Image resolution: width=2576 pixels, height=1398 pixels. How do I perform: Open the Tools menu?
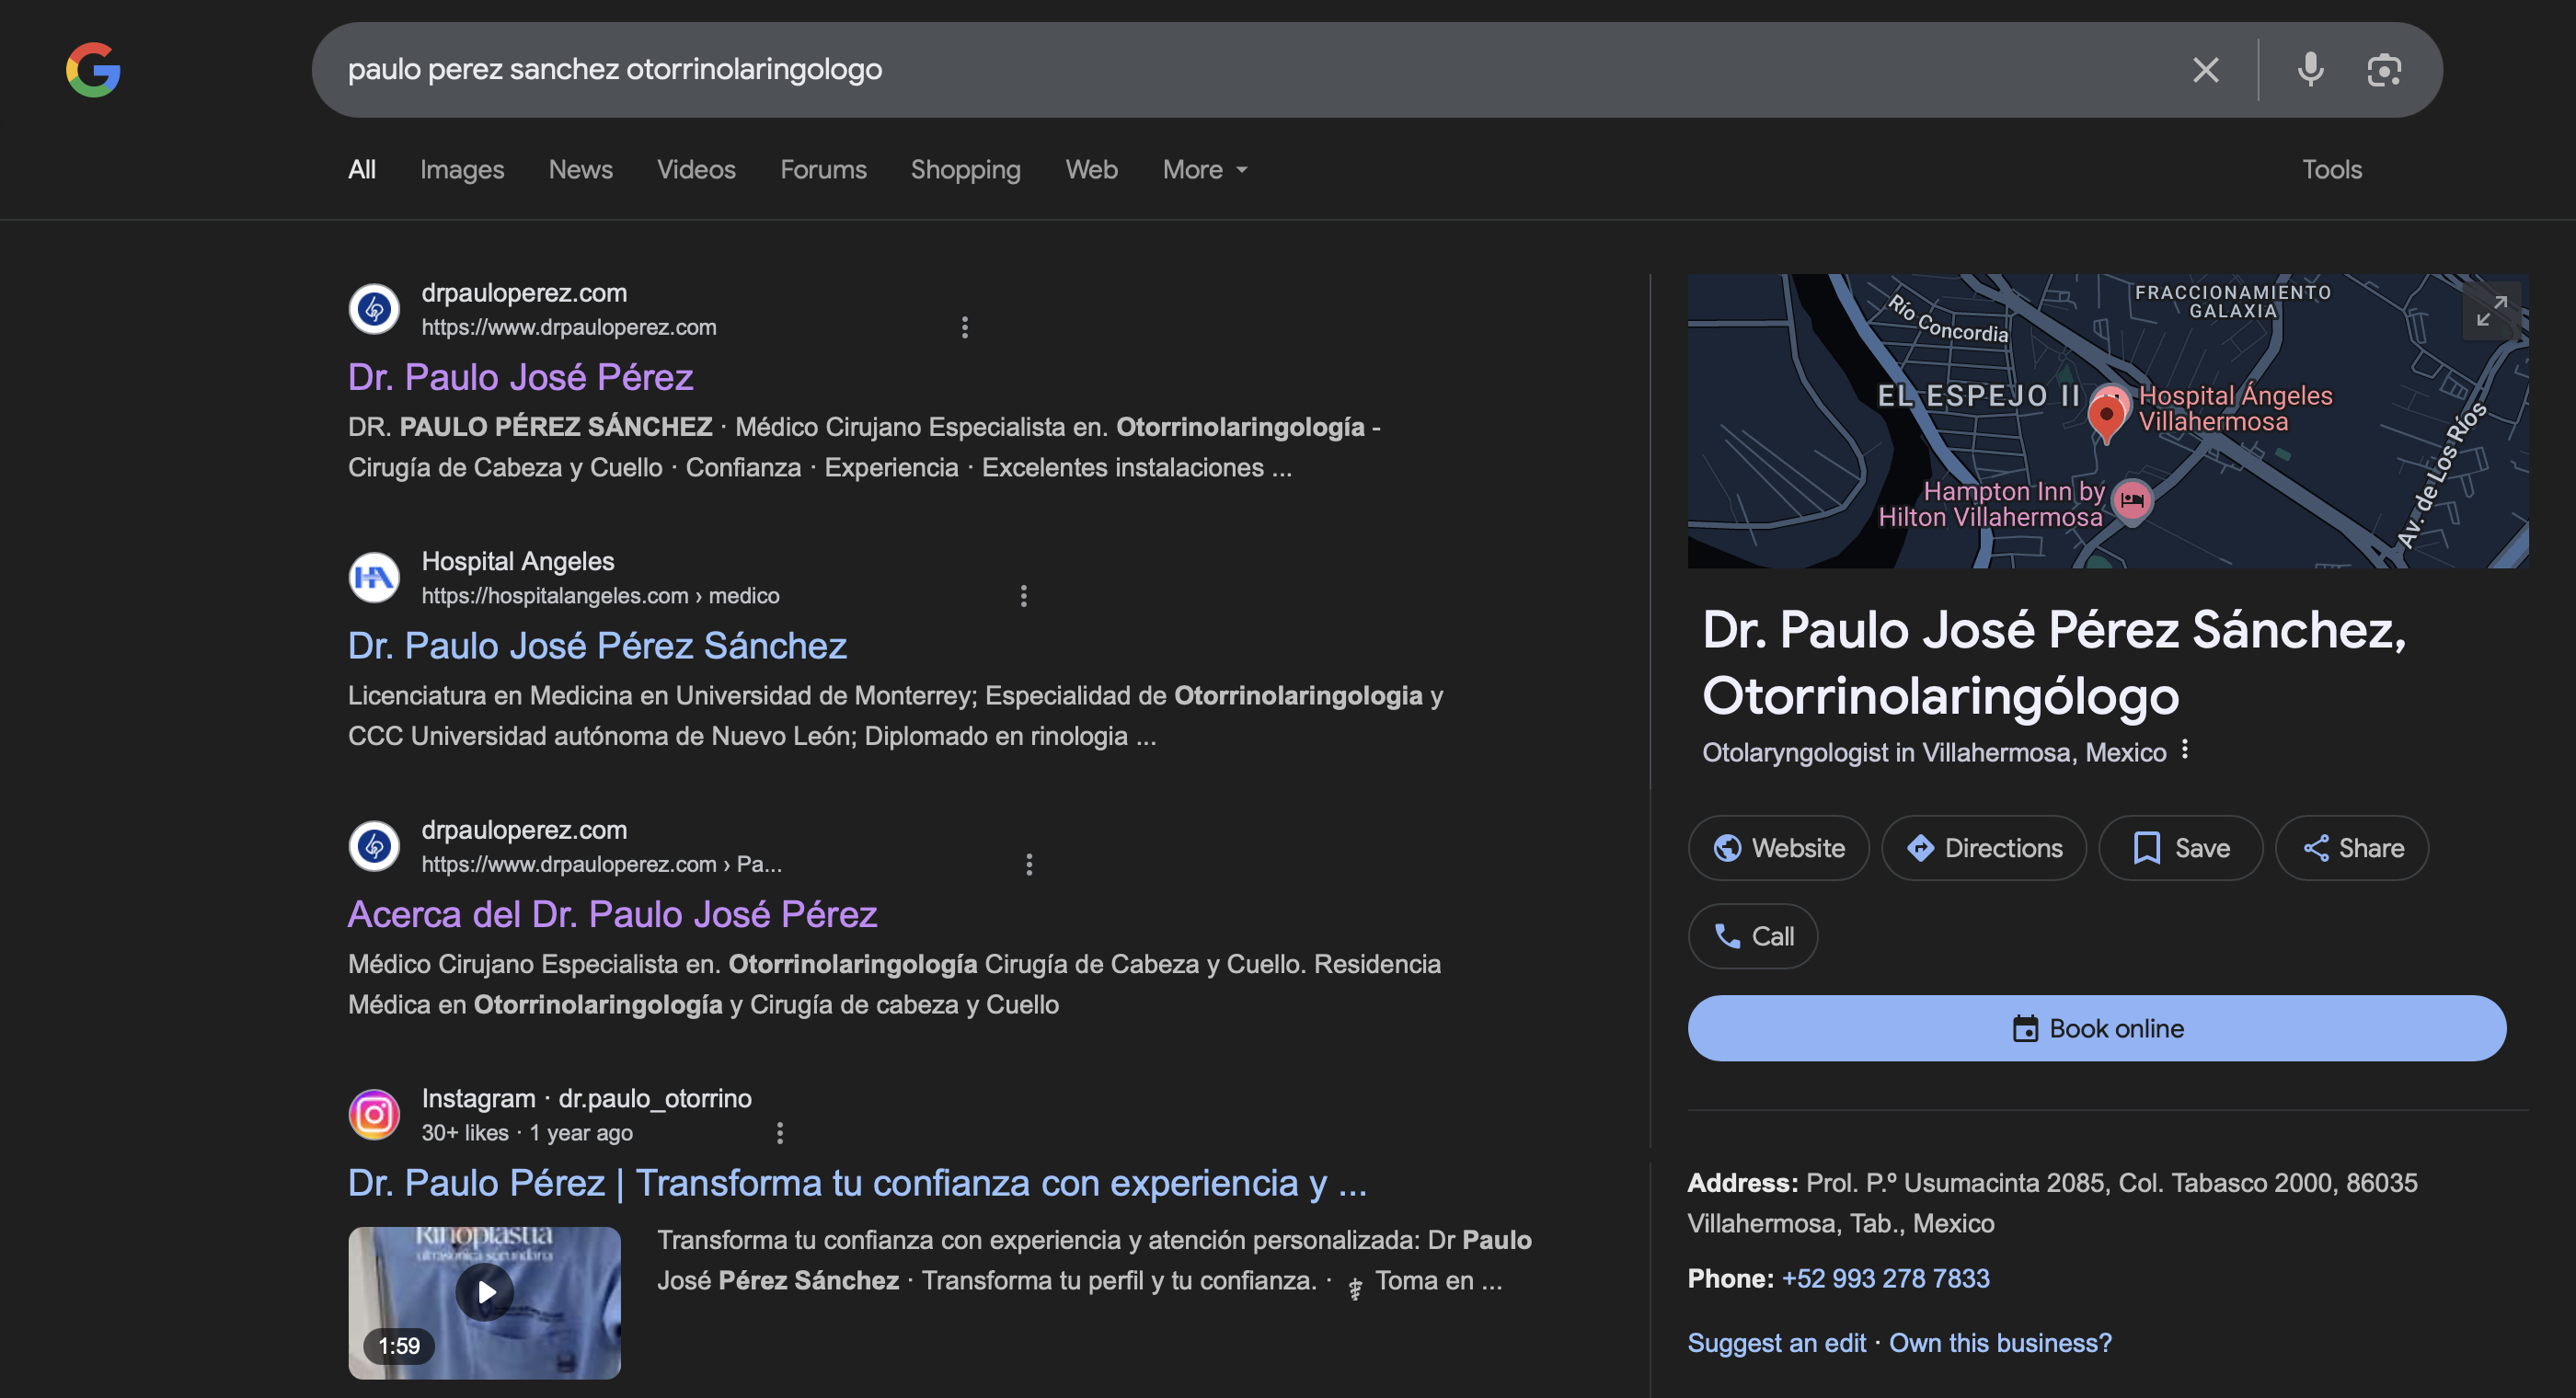tap(2331, 170)
